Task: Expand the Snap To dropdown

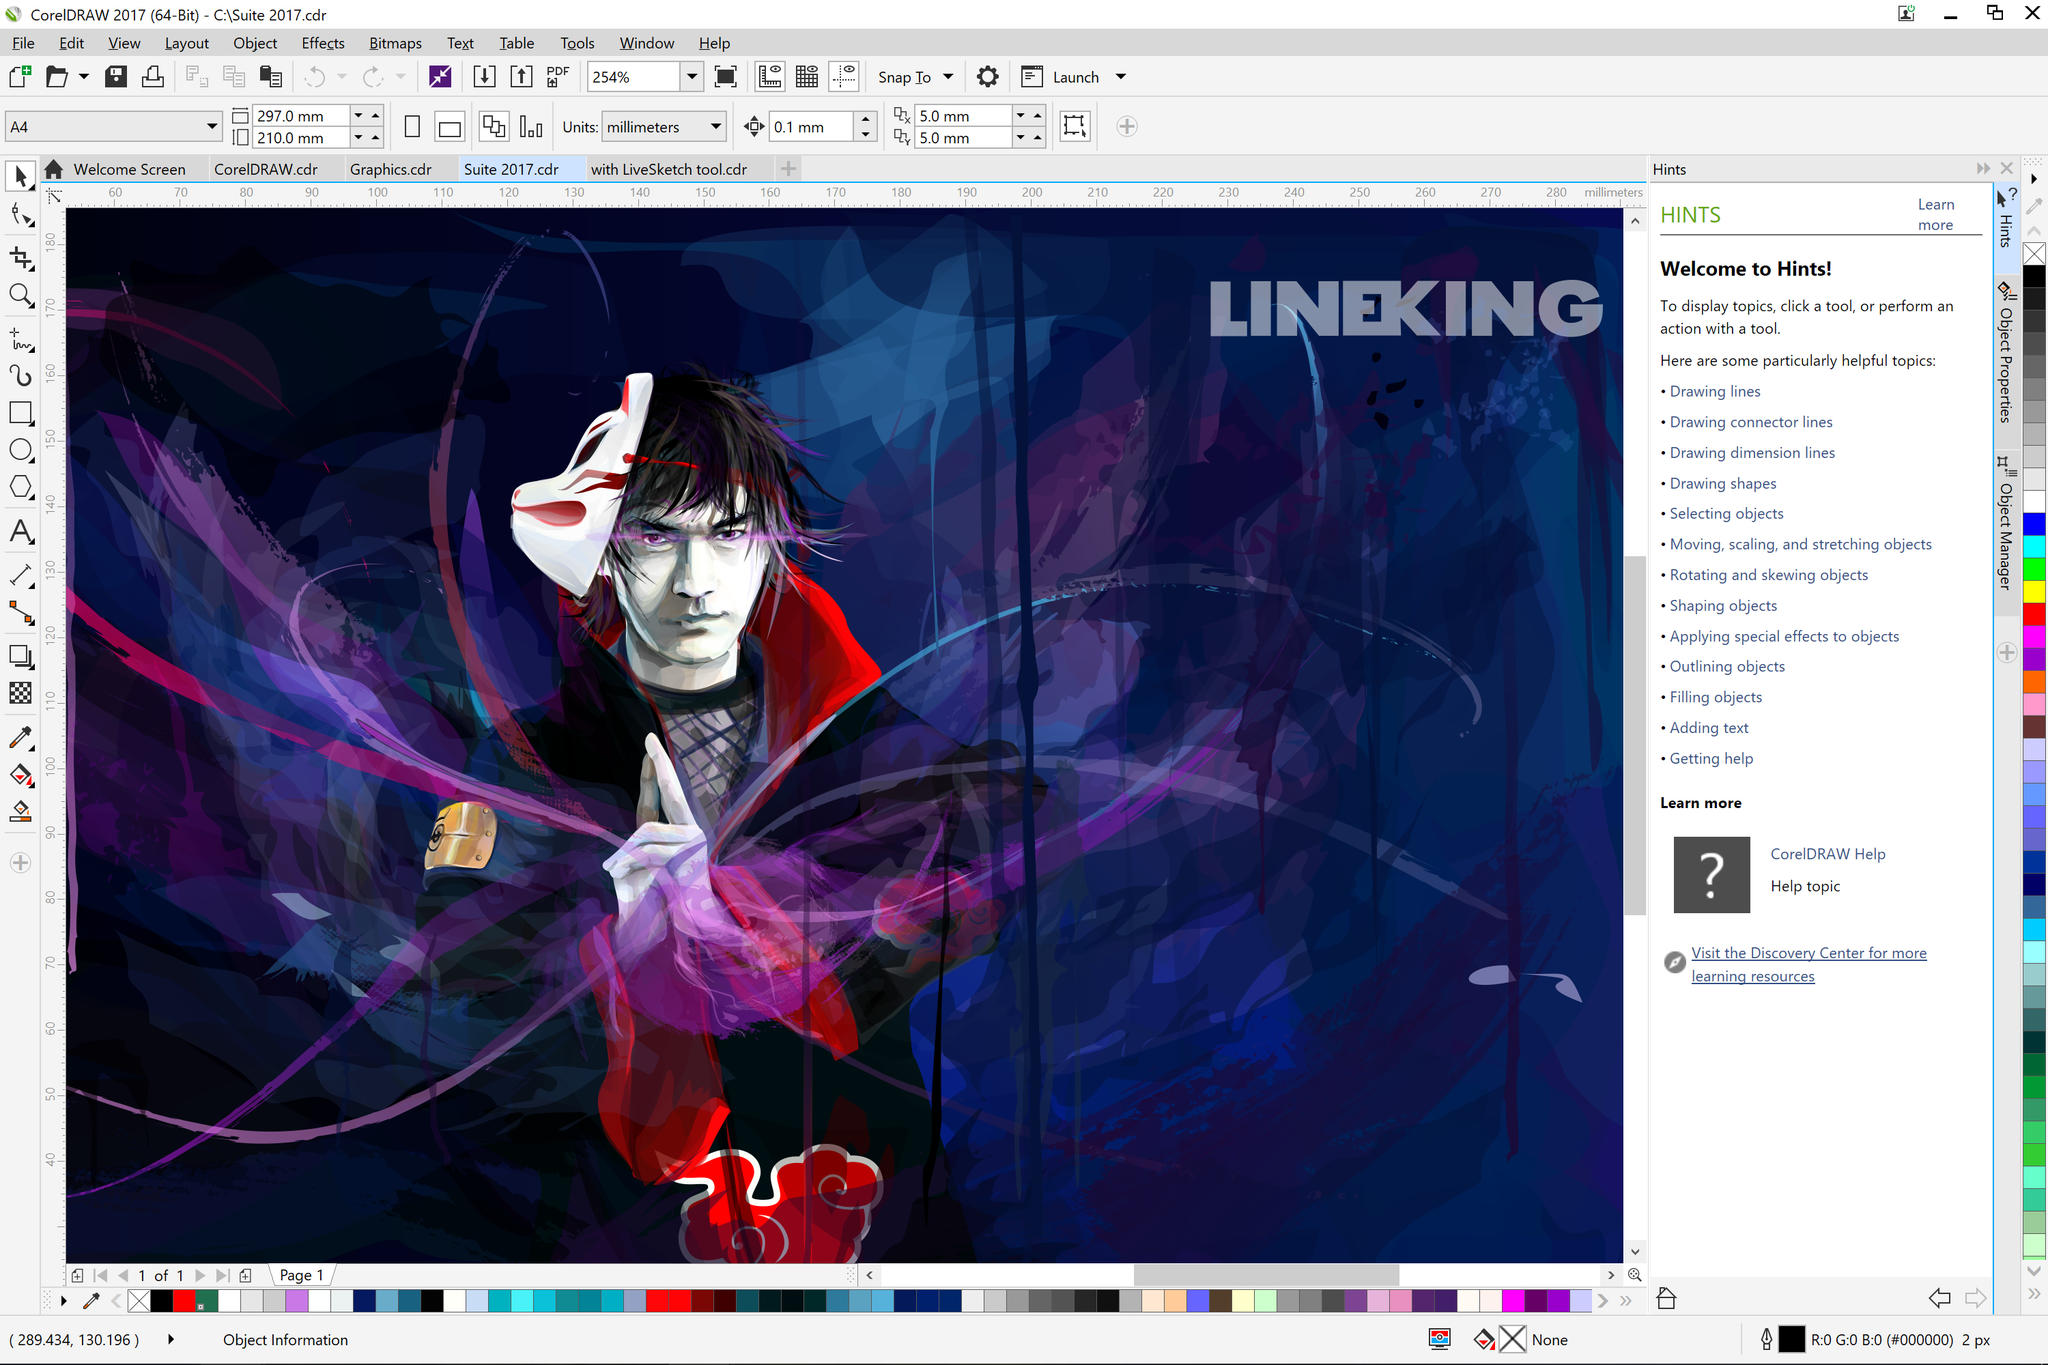Action: [948, 77]
